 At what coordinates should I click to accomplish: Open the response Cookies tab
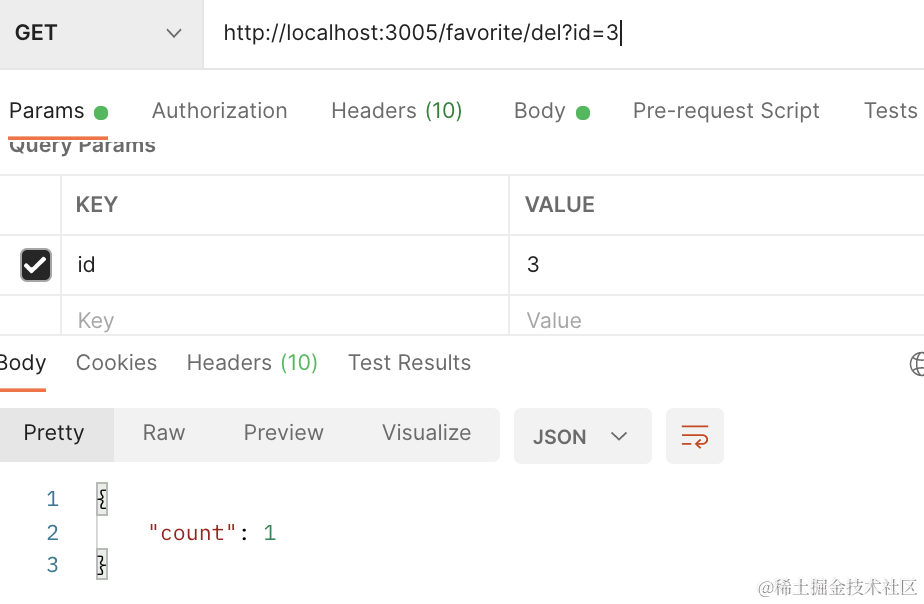tap(116, 363)
